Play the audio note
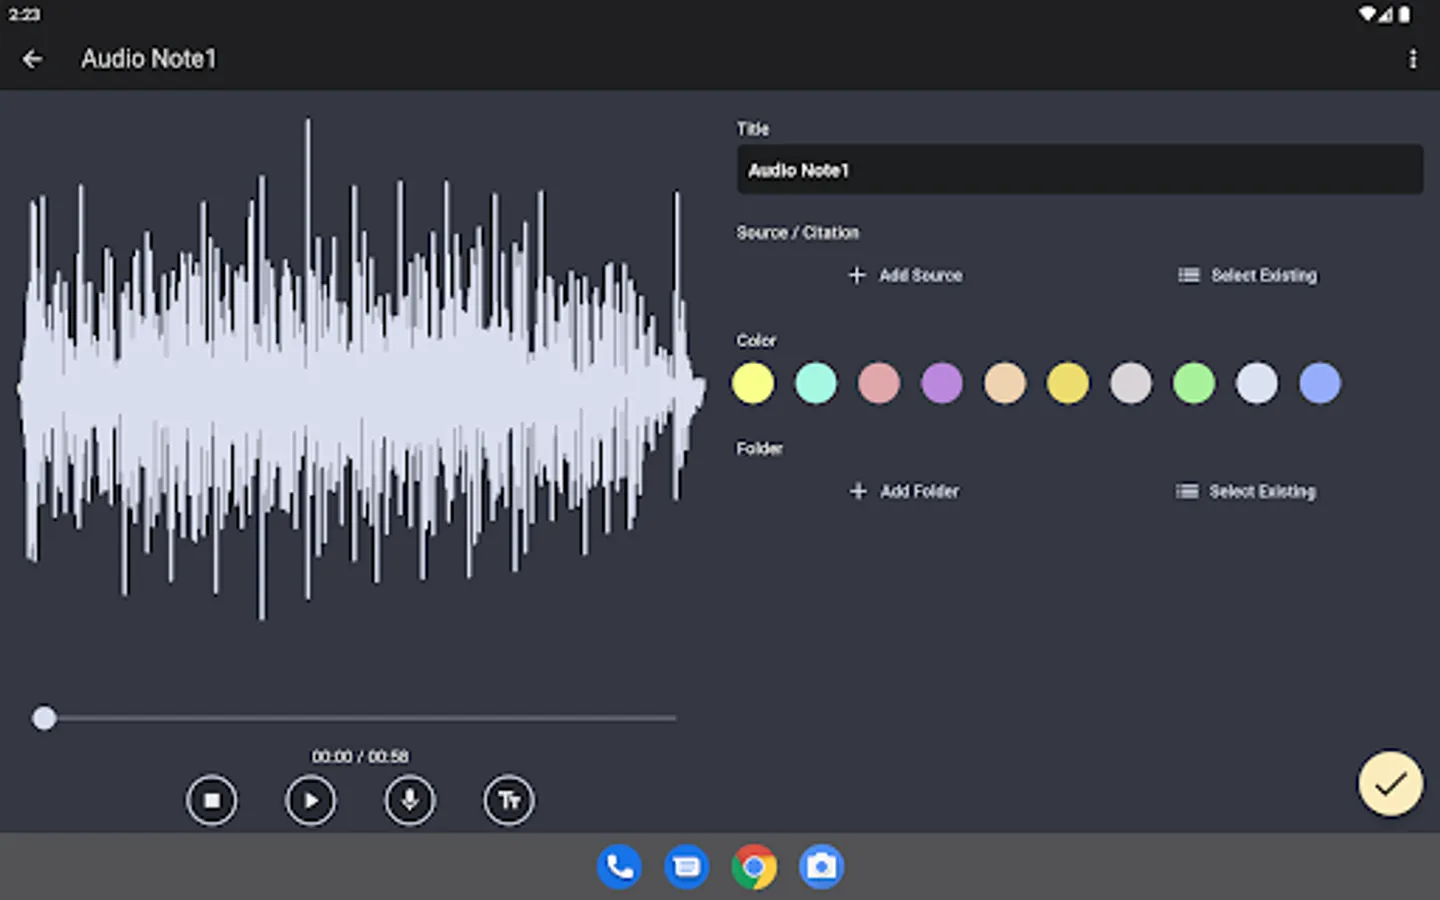1440x900 pixels. [311, 800]
